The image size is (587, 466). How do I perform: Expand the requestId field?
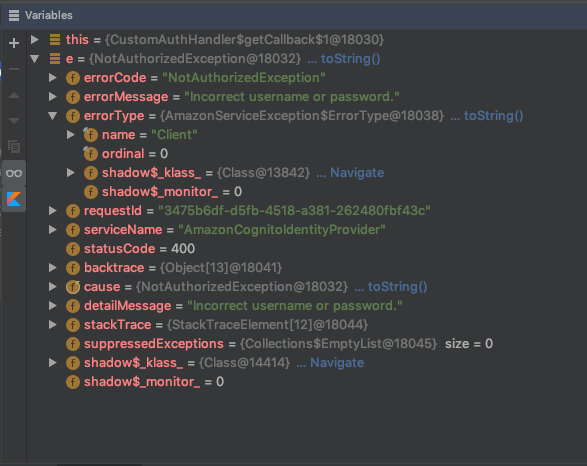(x=53, y=210)
